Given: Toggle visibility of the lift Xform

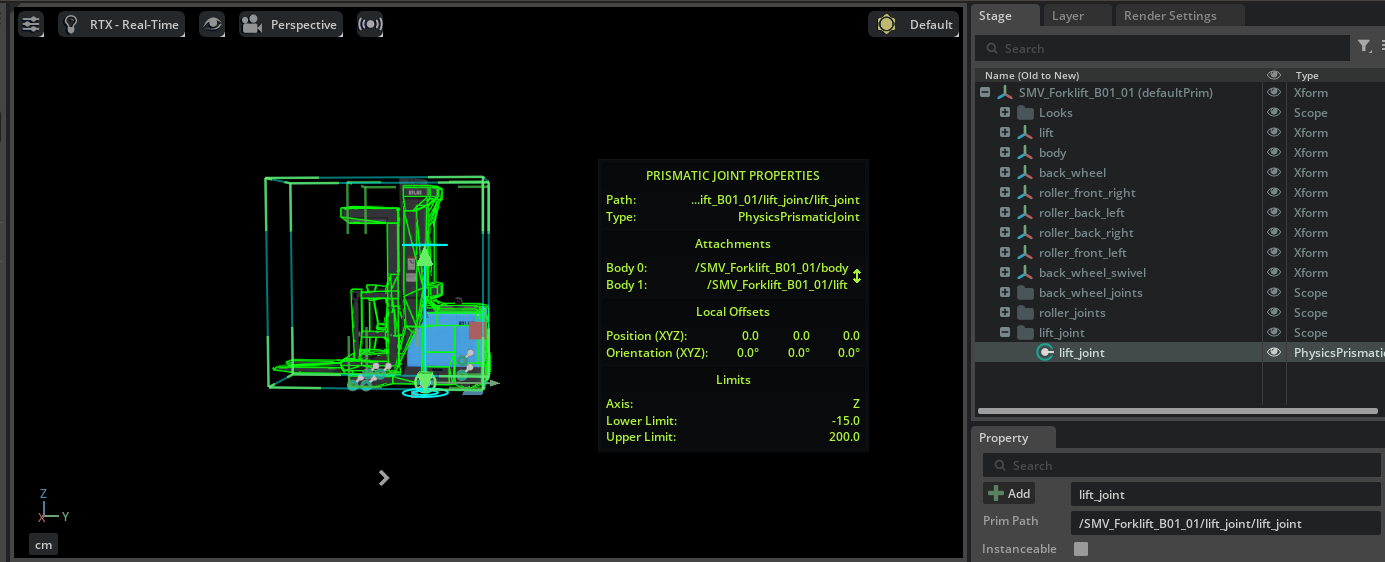Looking at the screenshot, I should [x=1274, y=132].
